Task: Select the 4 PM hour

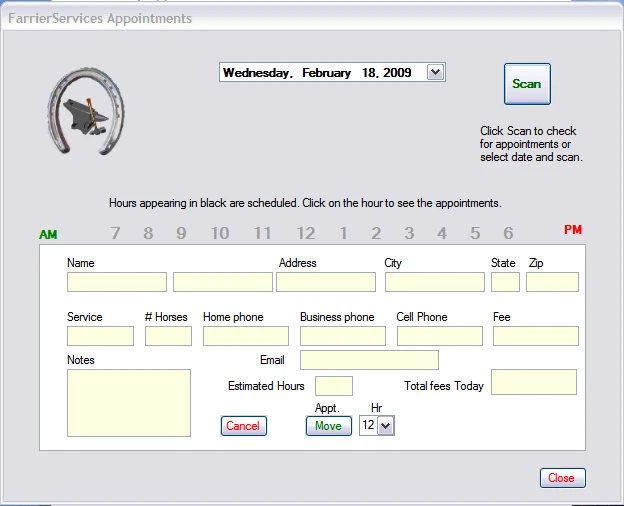Action: coord(442,233)
